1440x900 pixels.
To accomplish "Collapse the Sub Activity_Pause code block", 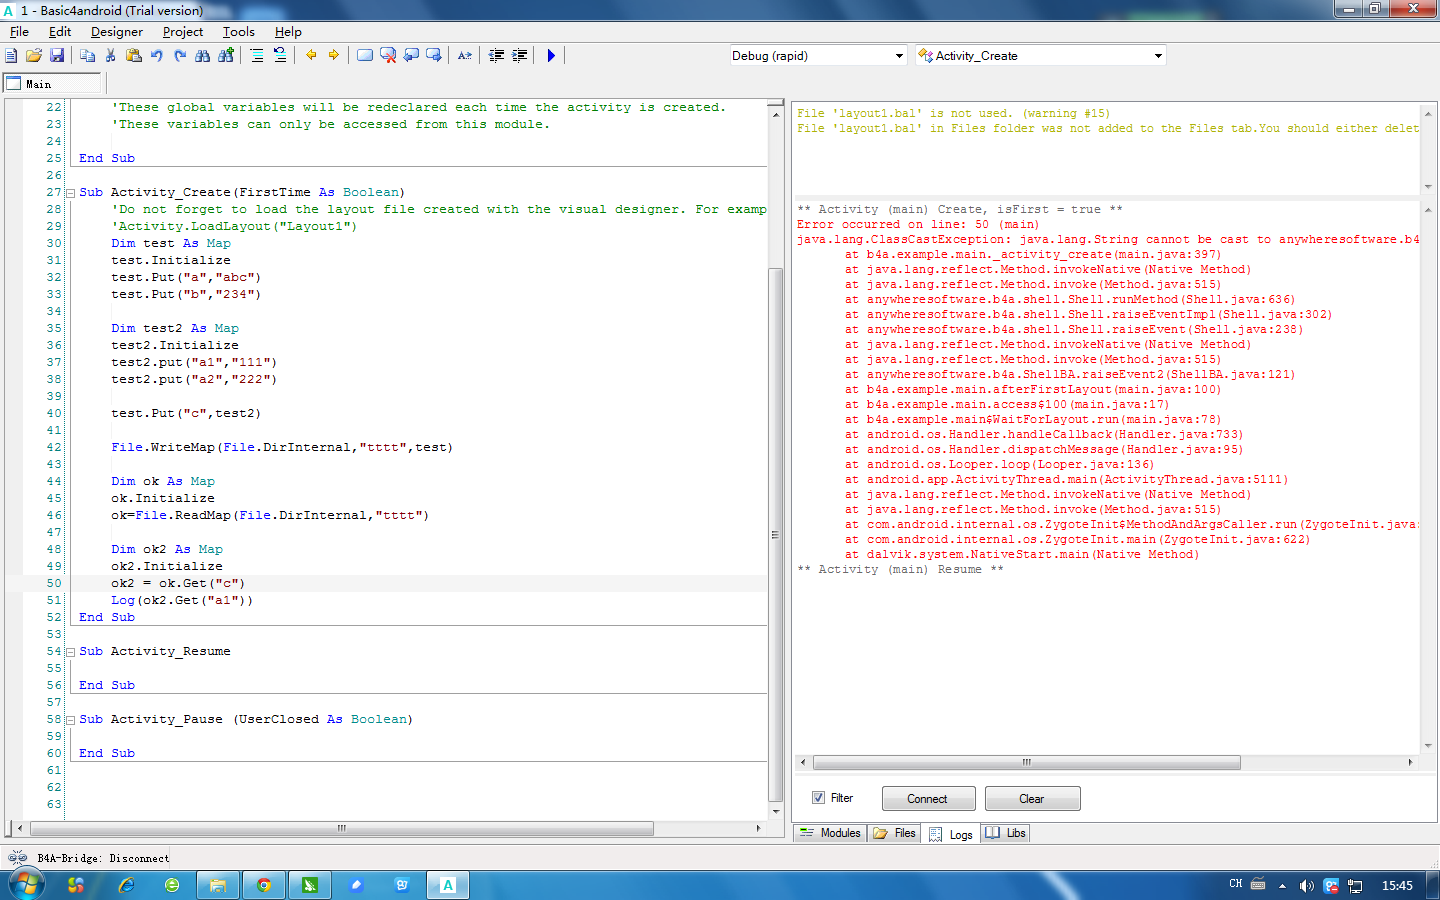I will 70,720.
